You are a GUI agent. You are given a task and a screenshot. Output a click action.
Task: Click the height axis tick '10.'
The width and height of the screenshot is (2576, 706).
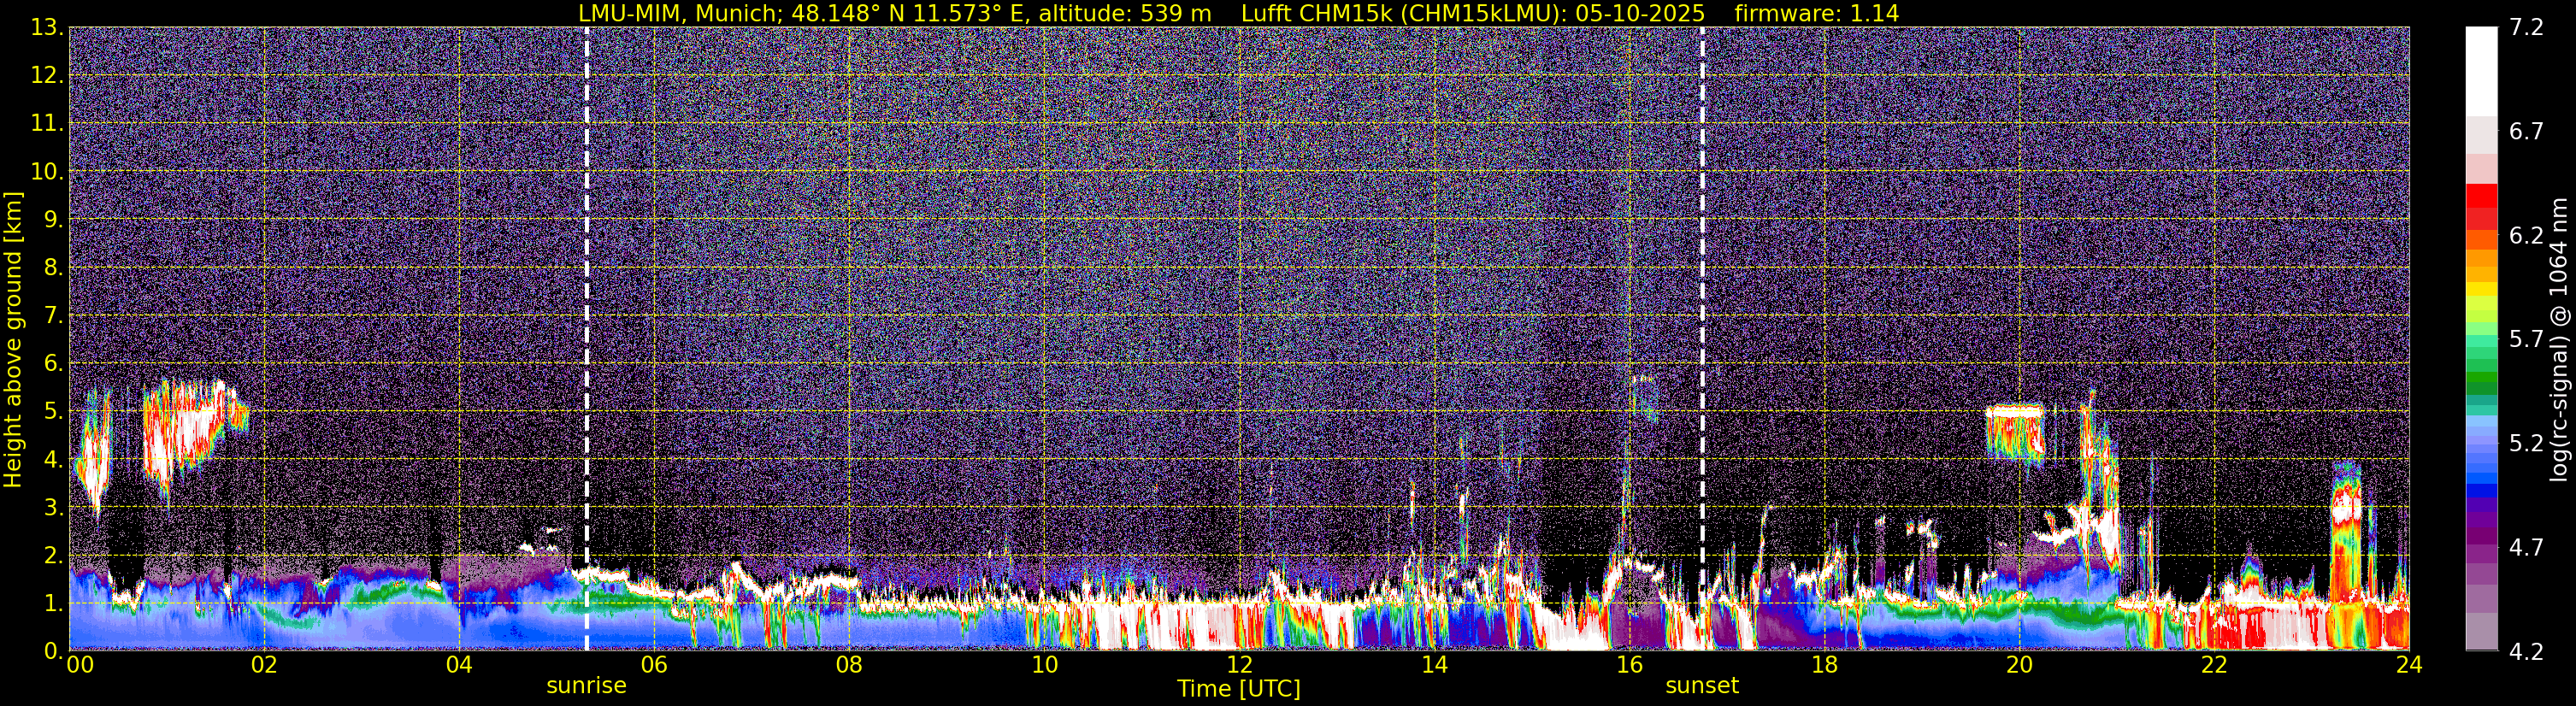(x=48, y=172)
